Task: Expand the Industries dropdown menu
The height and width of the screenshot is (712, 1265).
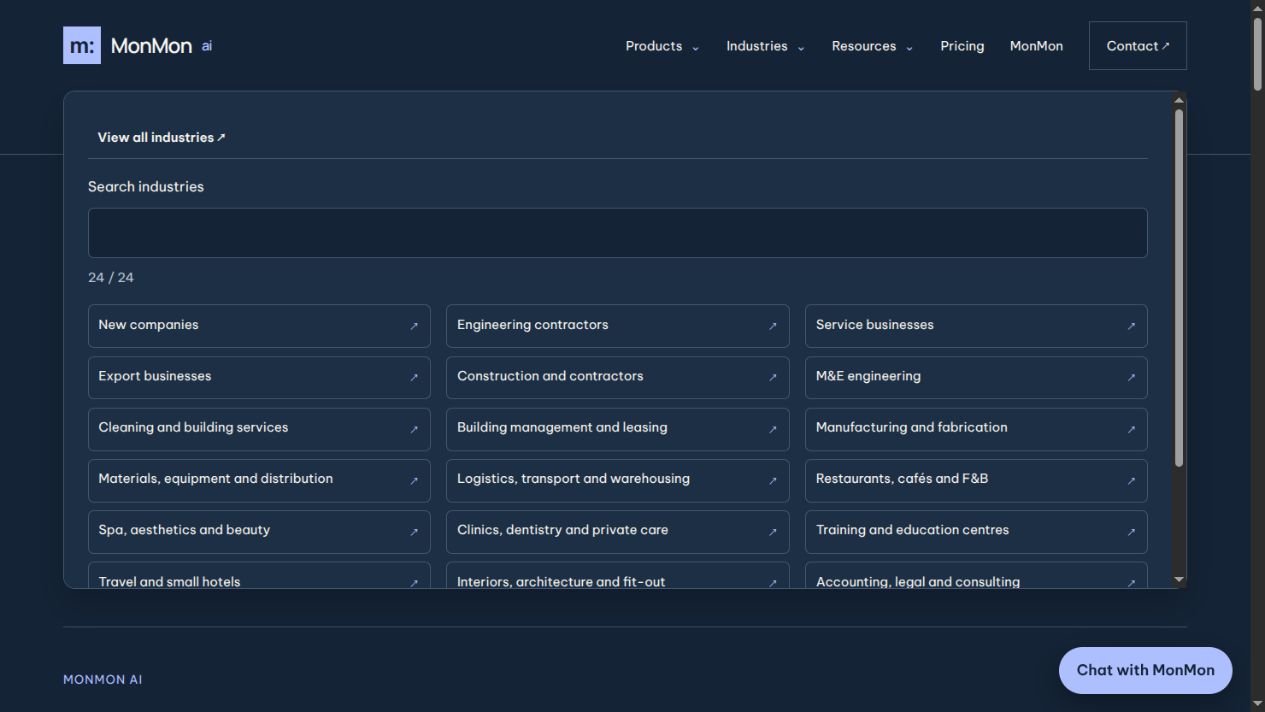Action: coord(765,46)
